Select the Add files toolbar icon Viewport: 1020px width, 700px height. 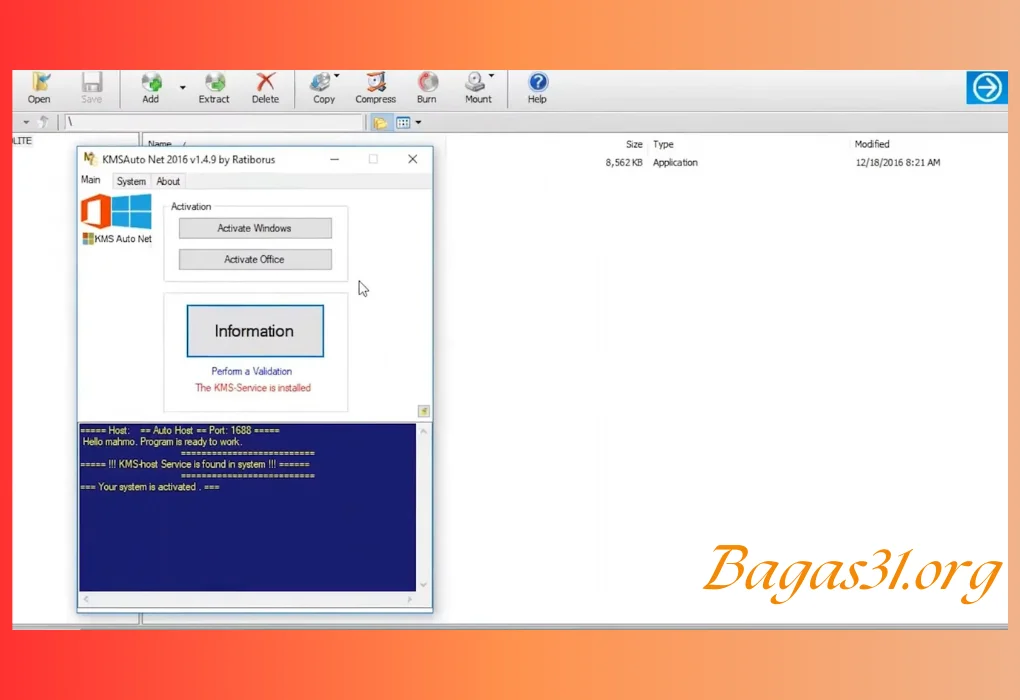coord(150,88)
